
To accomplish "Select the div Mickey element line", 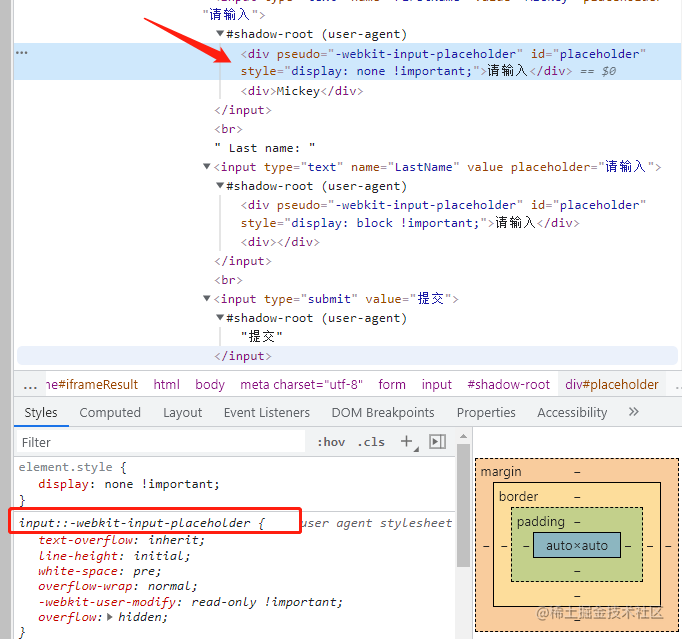I will (302, 91).
